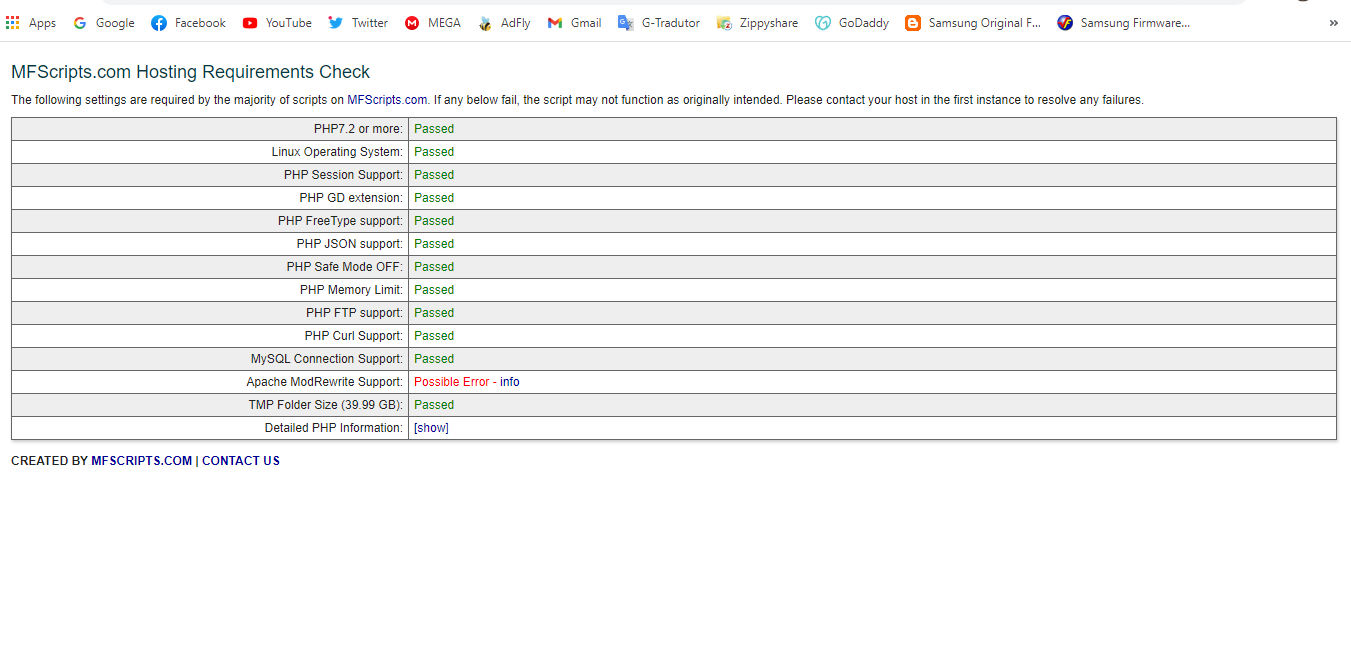Open the AdFly bookmark
This screenshot has width=1351, height=645.
click(504, 23)
